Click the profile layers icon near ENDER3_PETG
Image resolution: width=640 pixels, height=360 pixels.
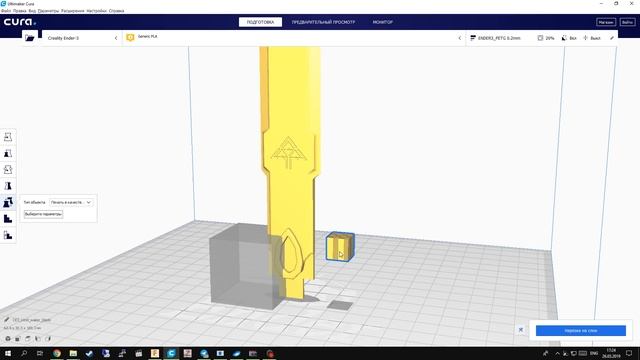pyautogui.click(x=473, y=38)
